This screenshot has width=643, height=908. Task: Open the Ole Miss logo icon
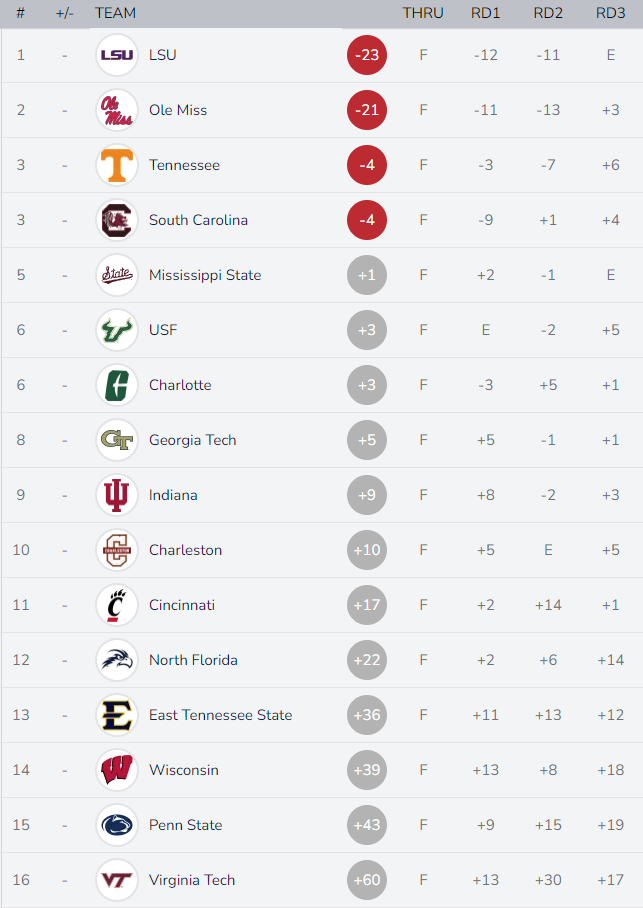pos(116,110)
